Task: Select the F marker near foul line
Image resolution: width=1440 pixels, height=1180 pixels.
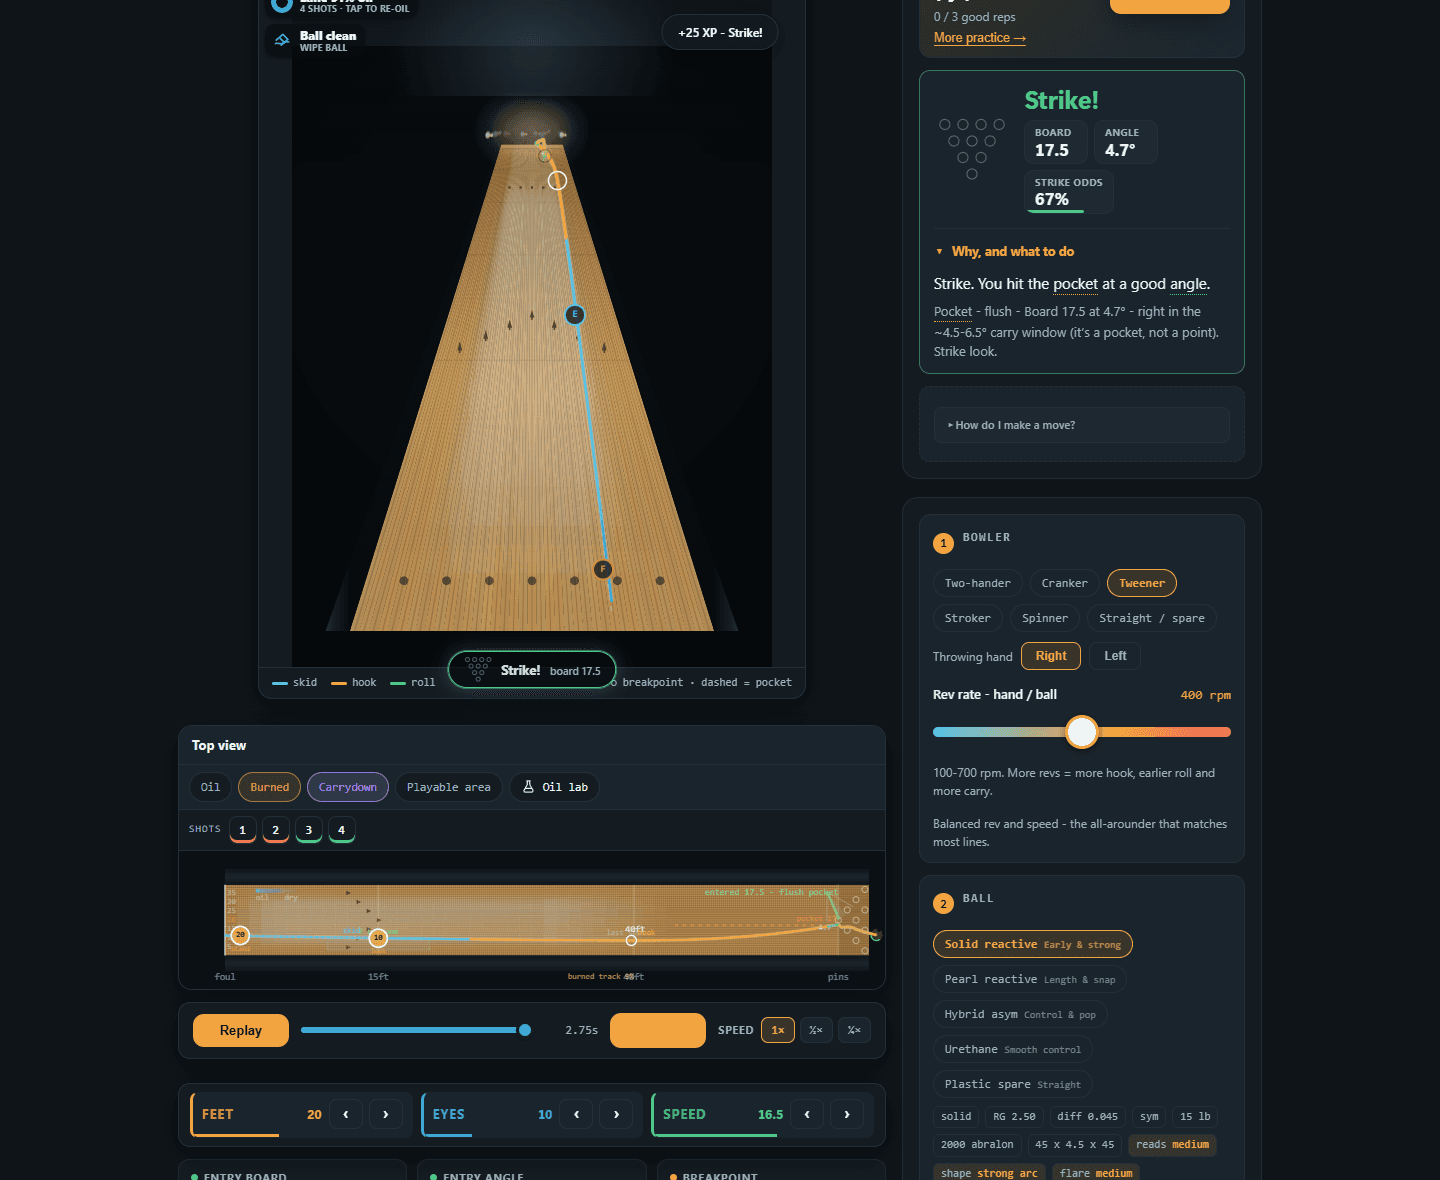Action: (603, 569)
